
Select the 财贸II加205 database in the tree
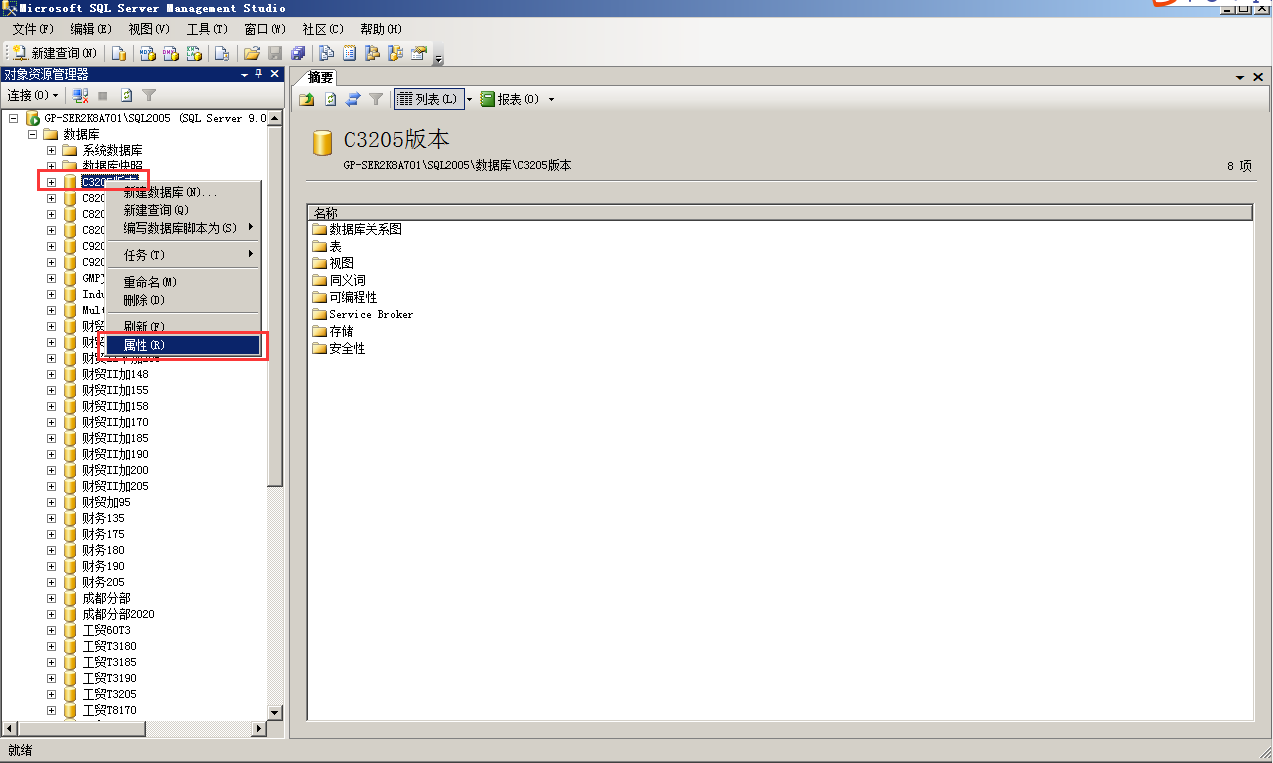tap(115, 486)
